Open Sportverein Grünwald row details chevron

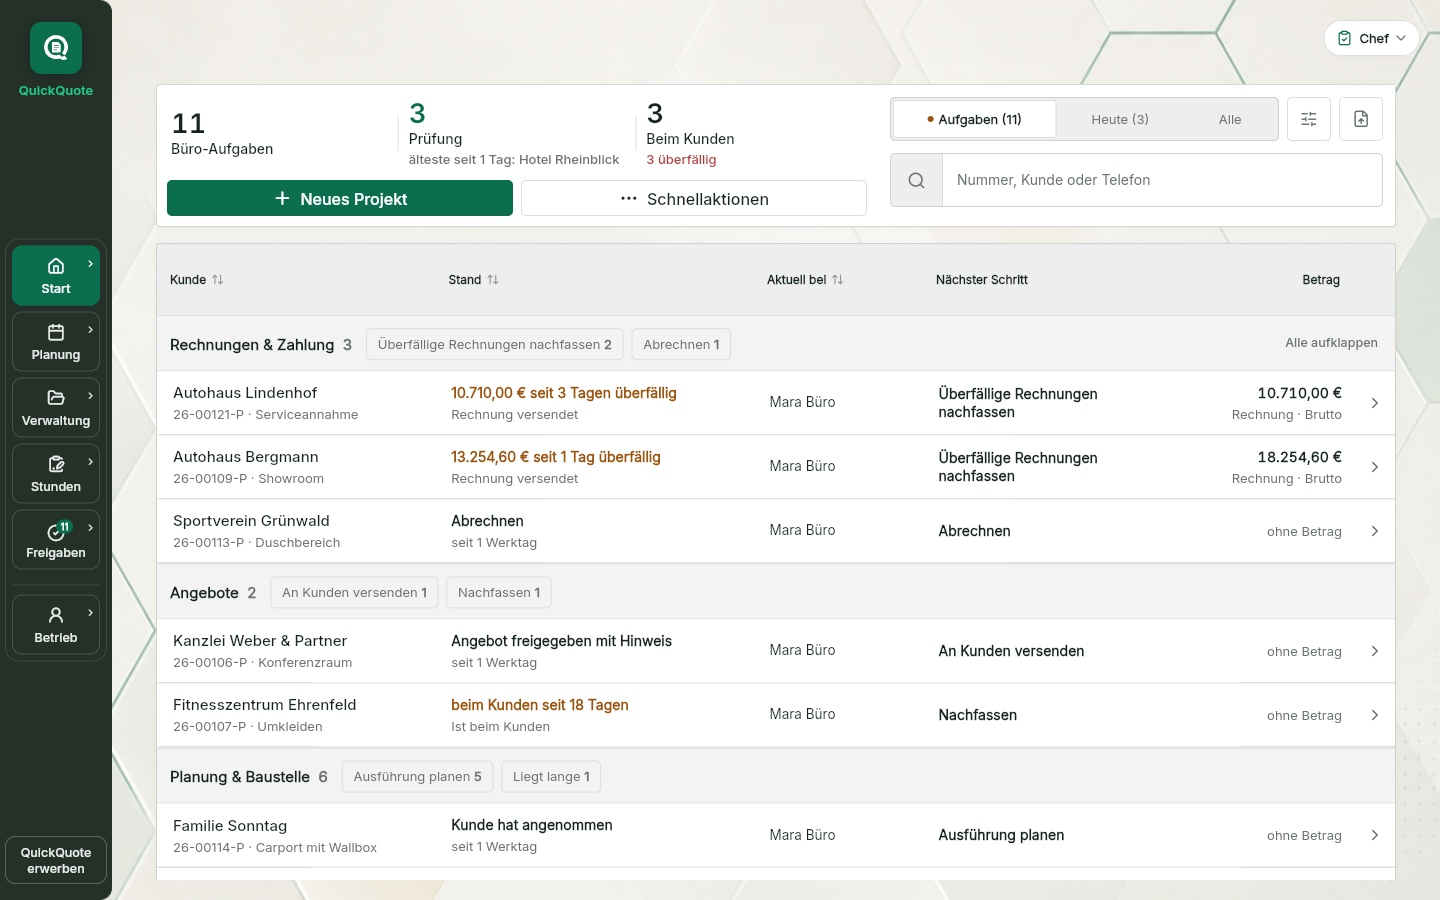[1375, 531]
